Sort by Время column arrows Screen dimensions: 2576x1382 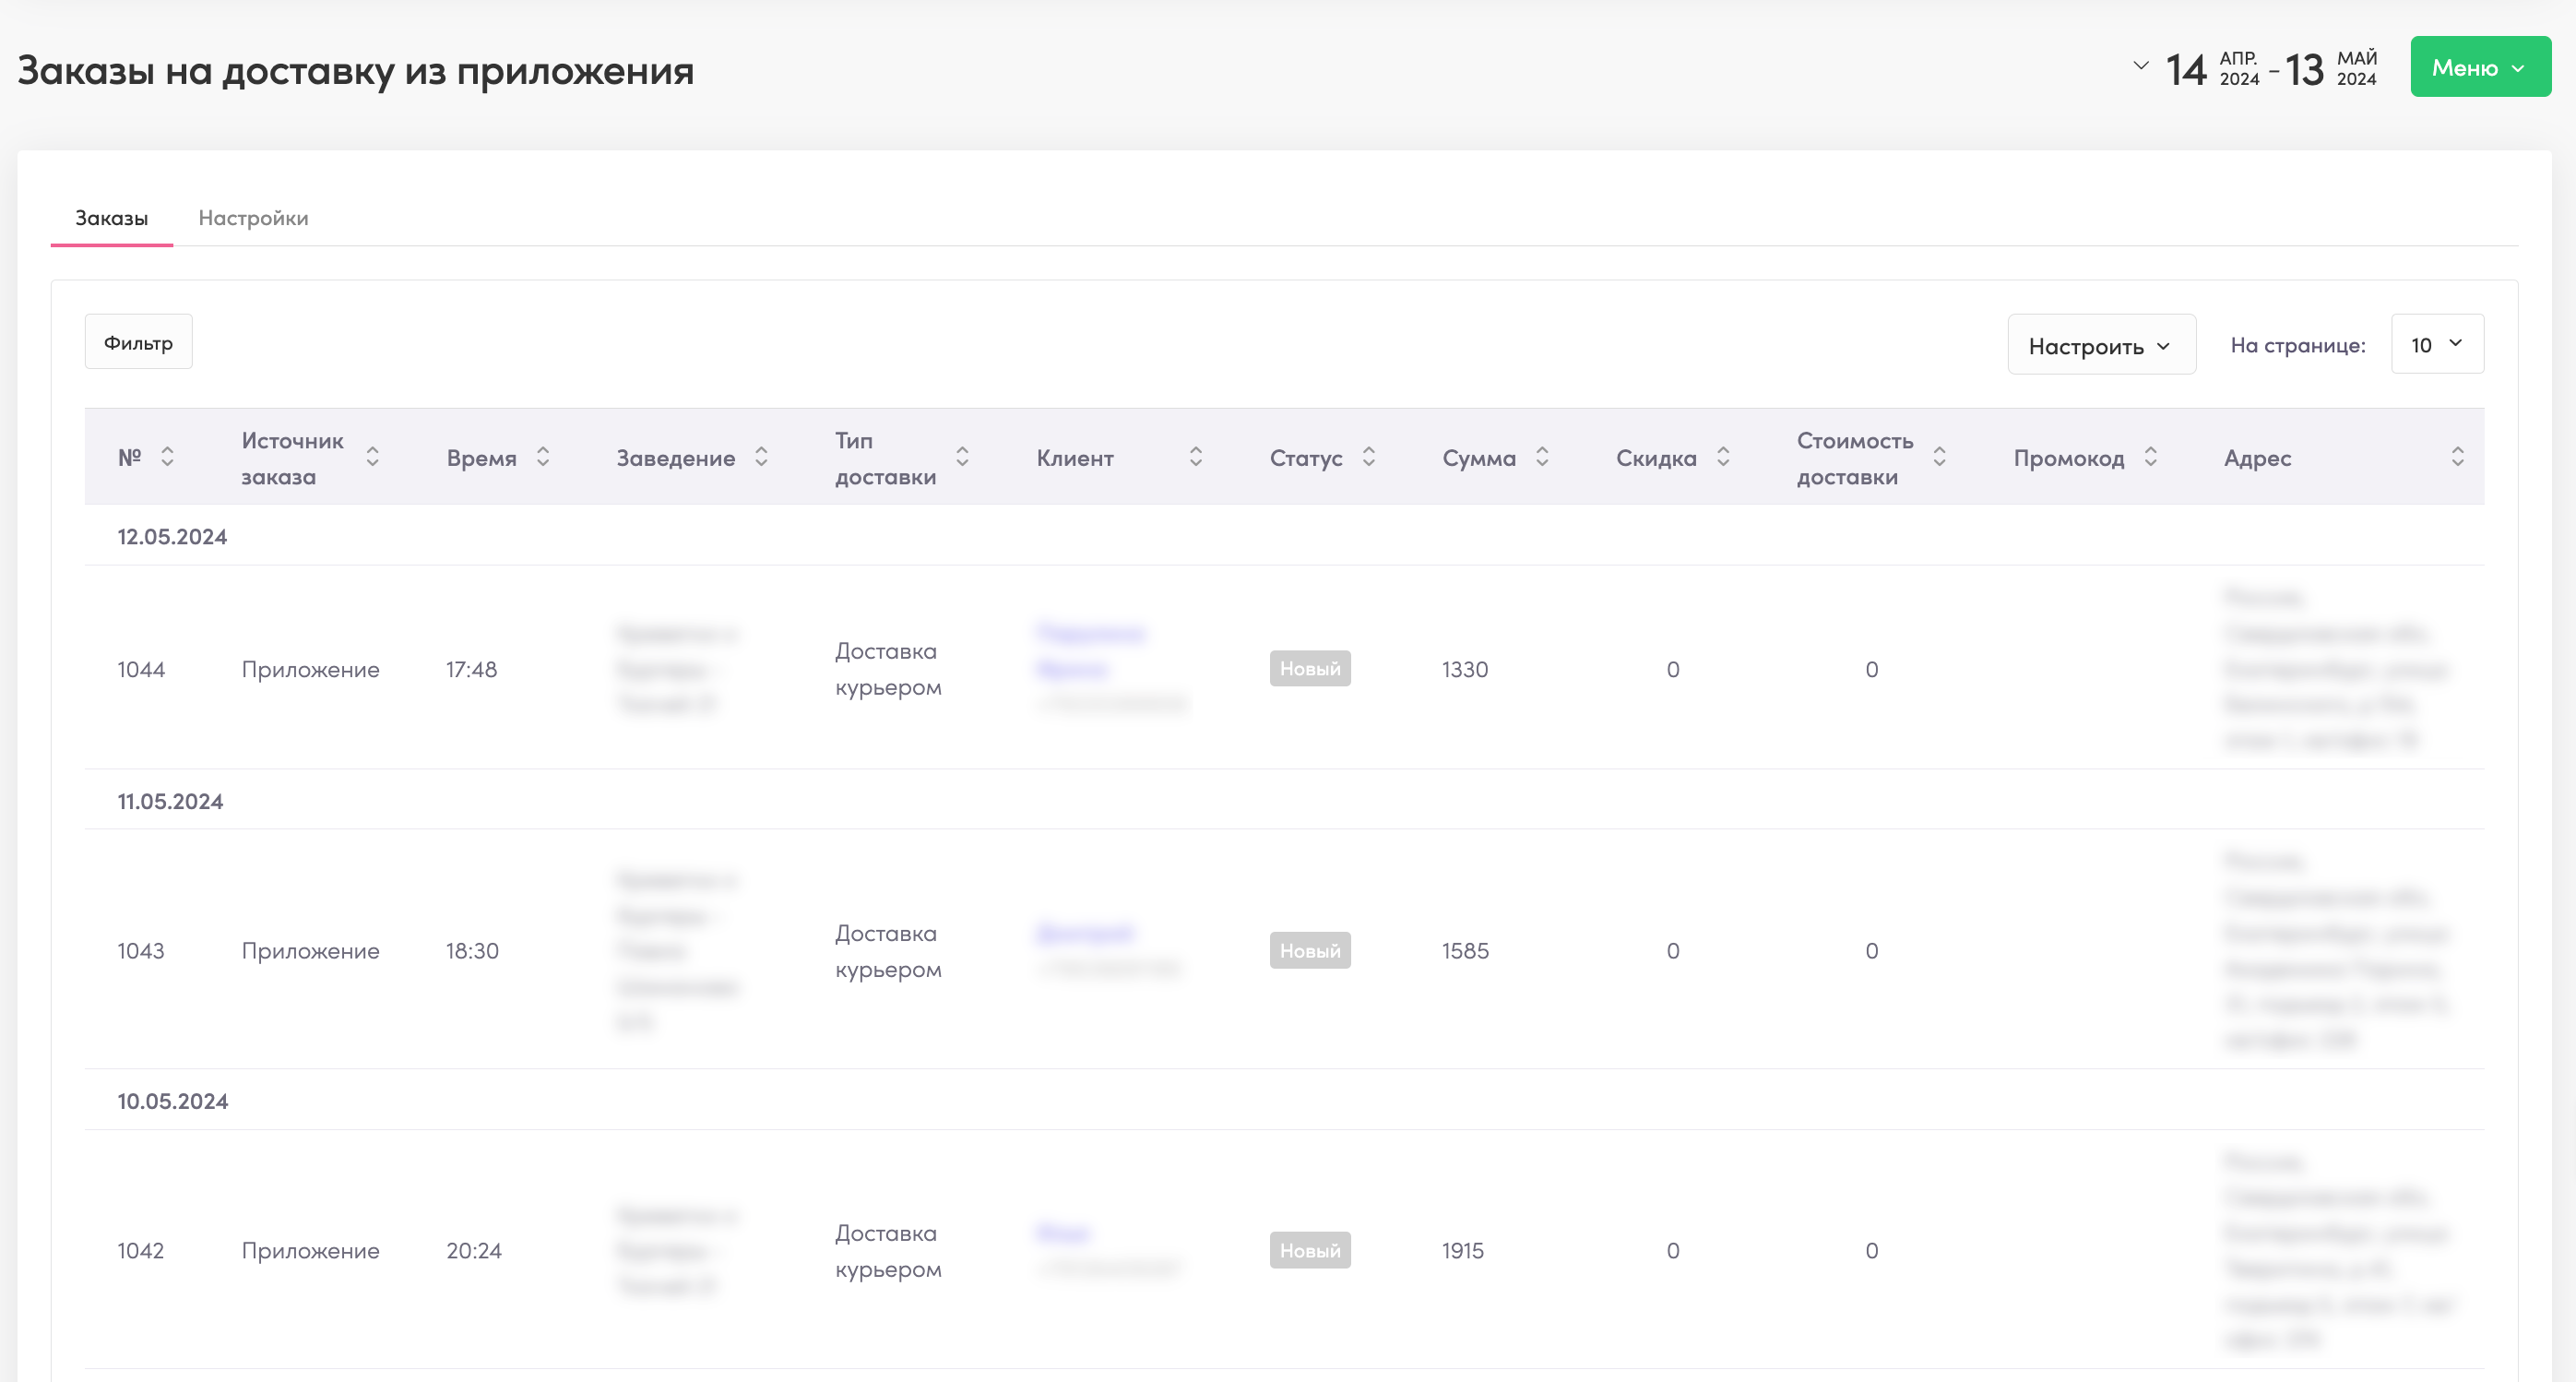[543, 457]
